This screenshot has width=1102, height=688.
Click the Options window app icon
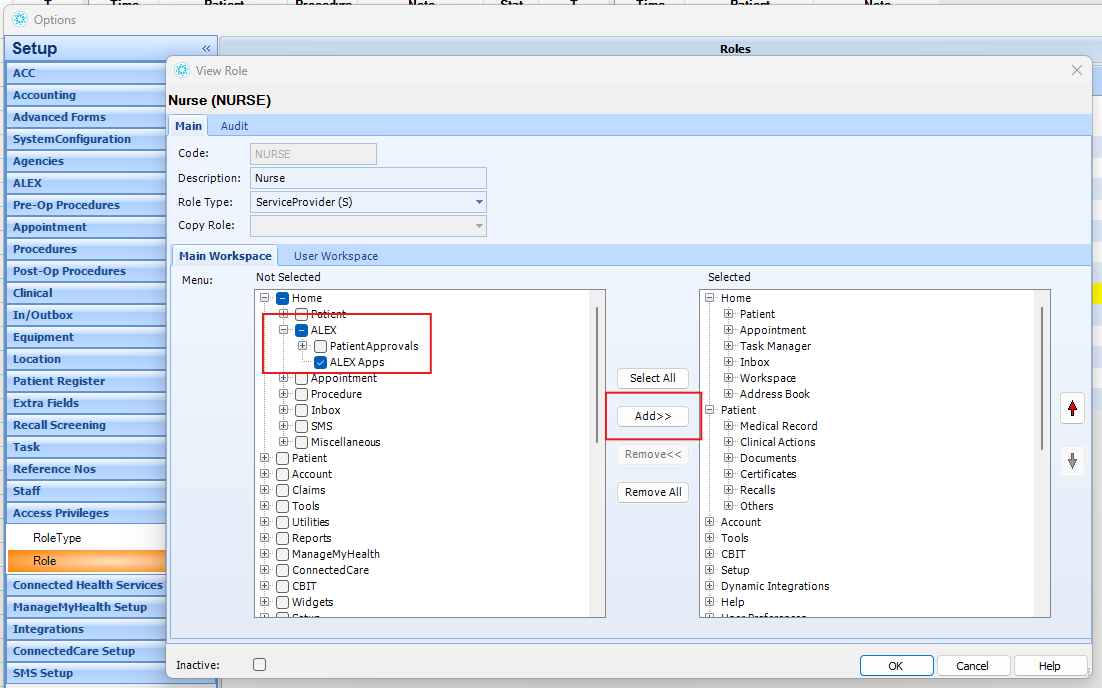point(20,20)
